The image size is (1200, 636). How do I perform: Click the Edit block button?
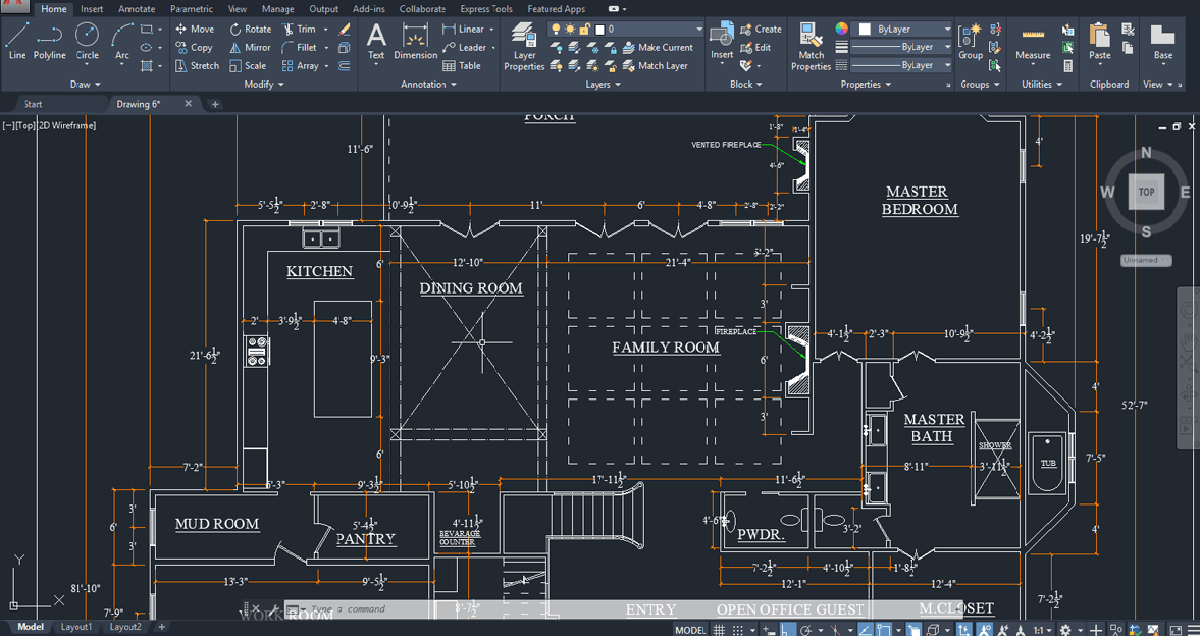[x=755, y=47]
